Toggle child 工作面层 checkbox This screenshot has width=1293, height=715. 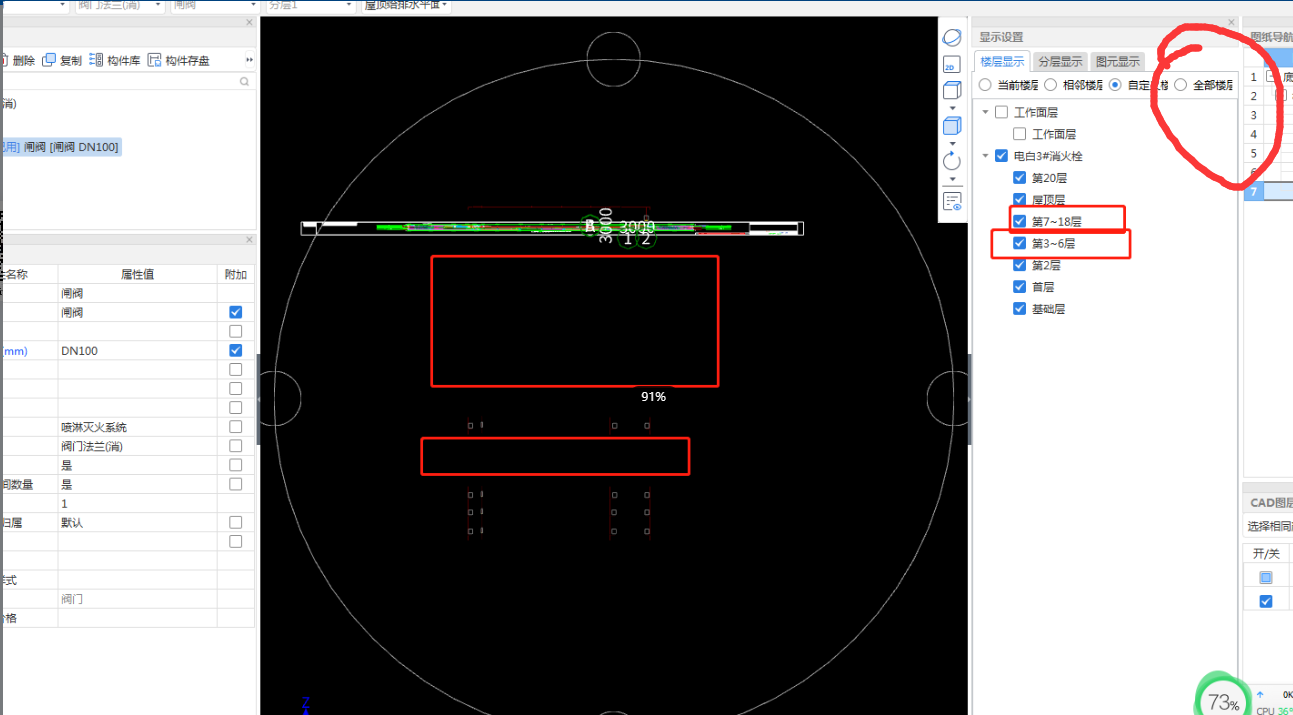click(x=1020, y=134)
